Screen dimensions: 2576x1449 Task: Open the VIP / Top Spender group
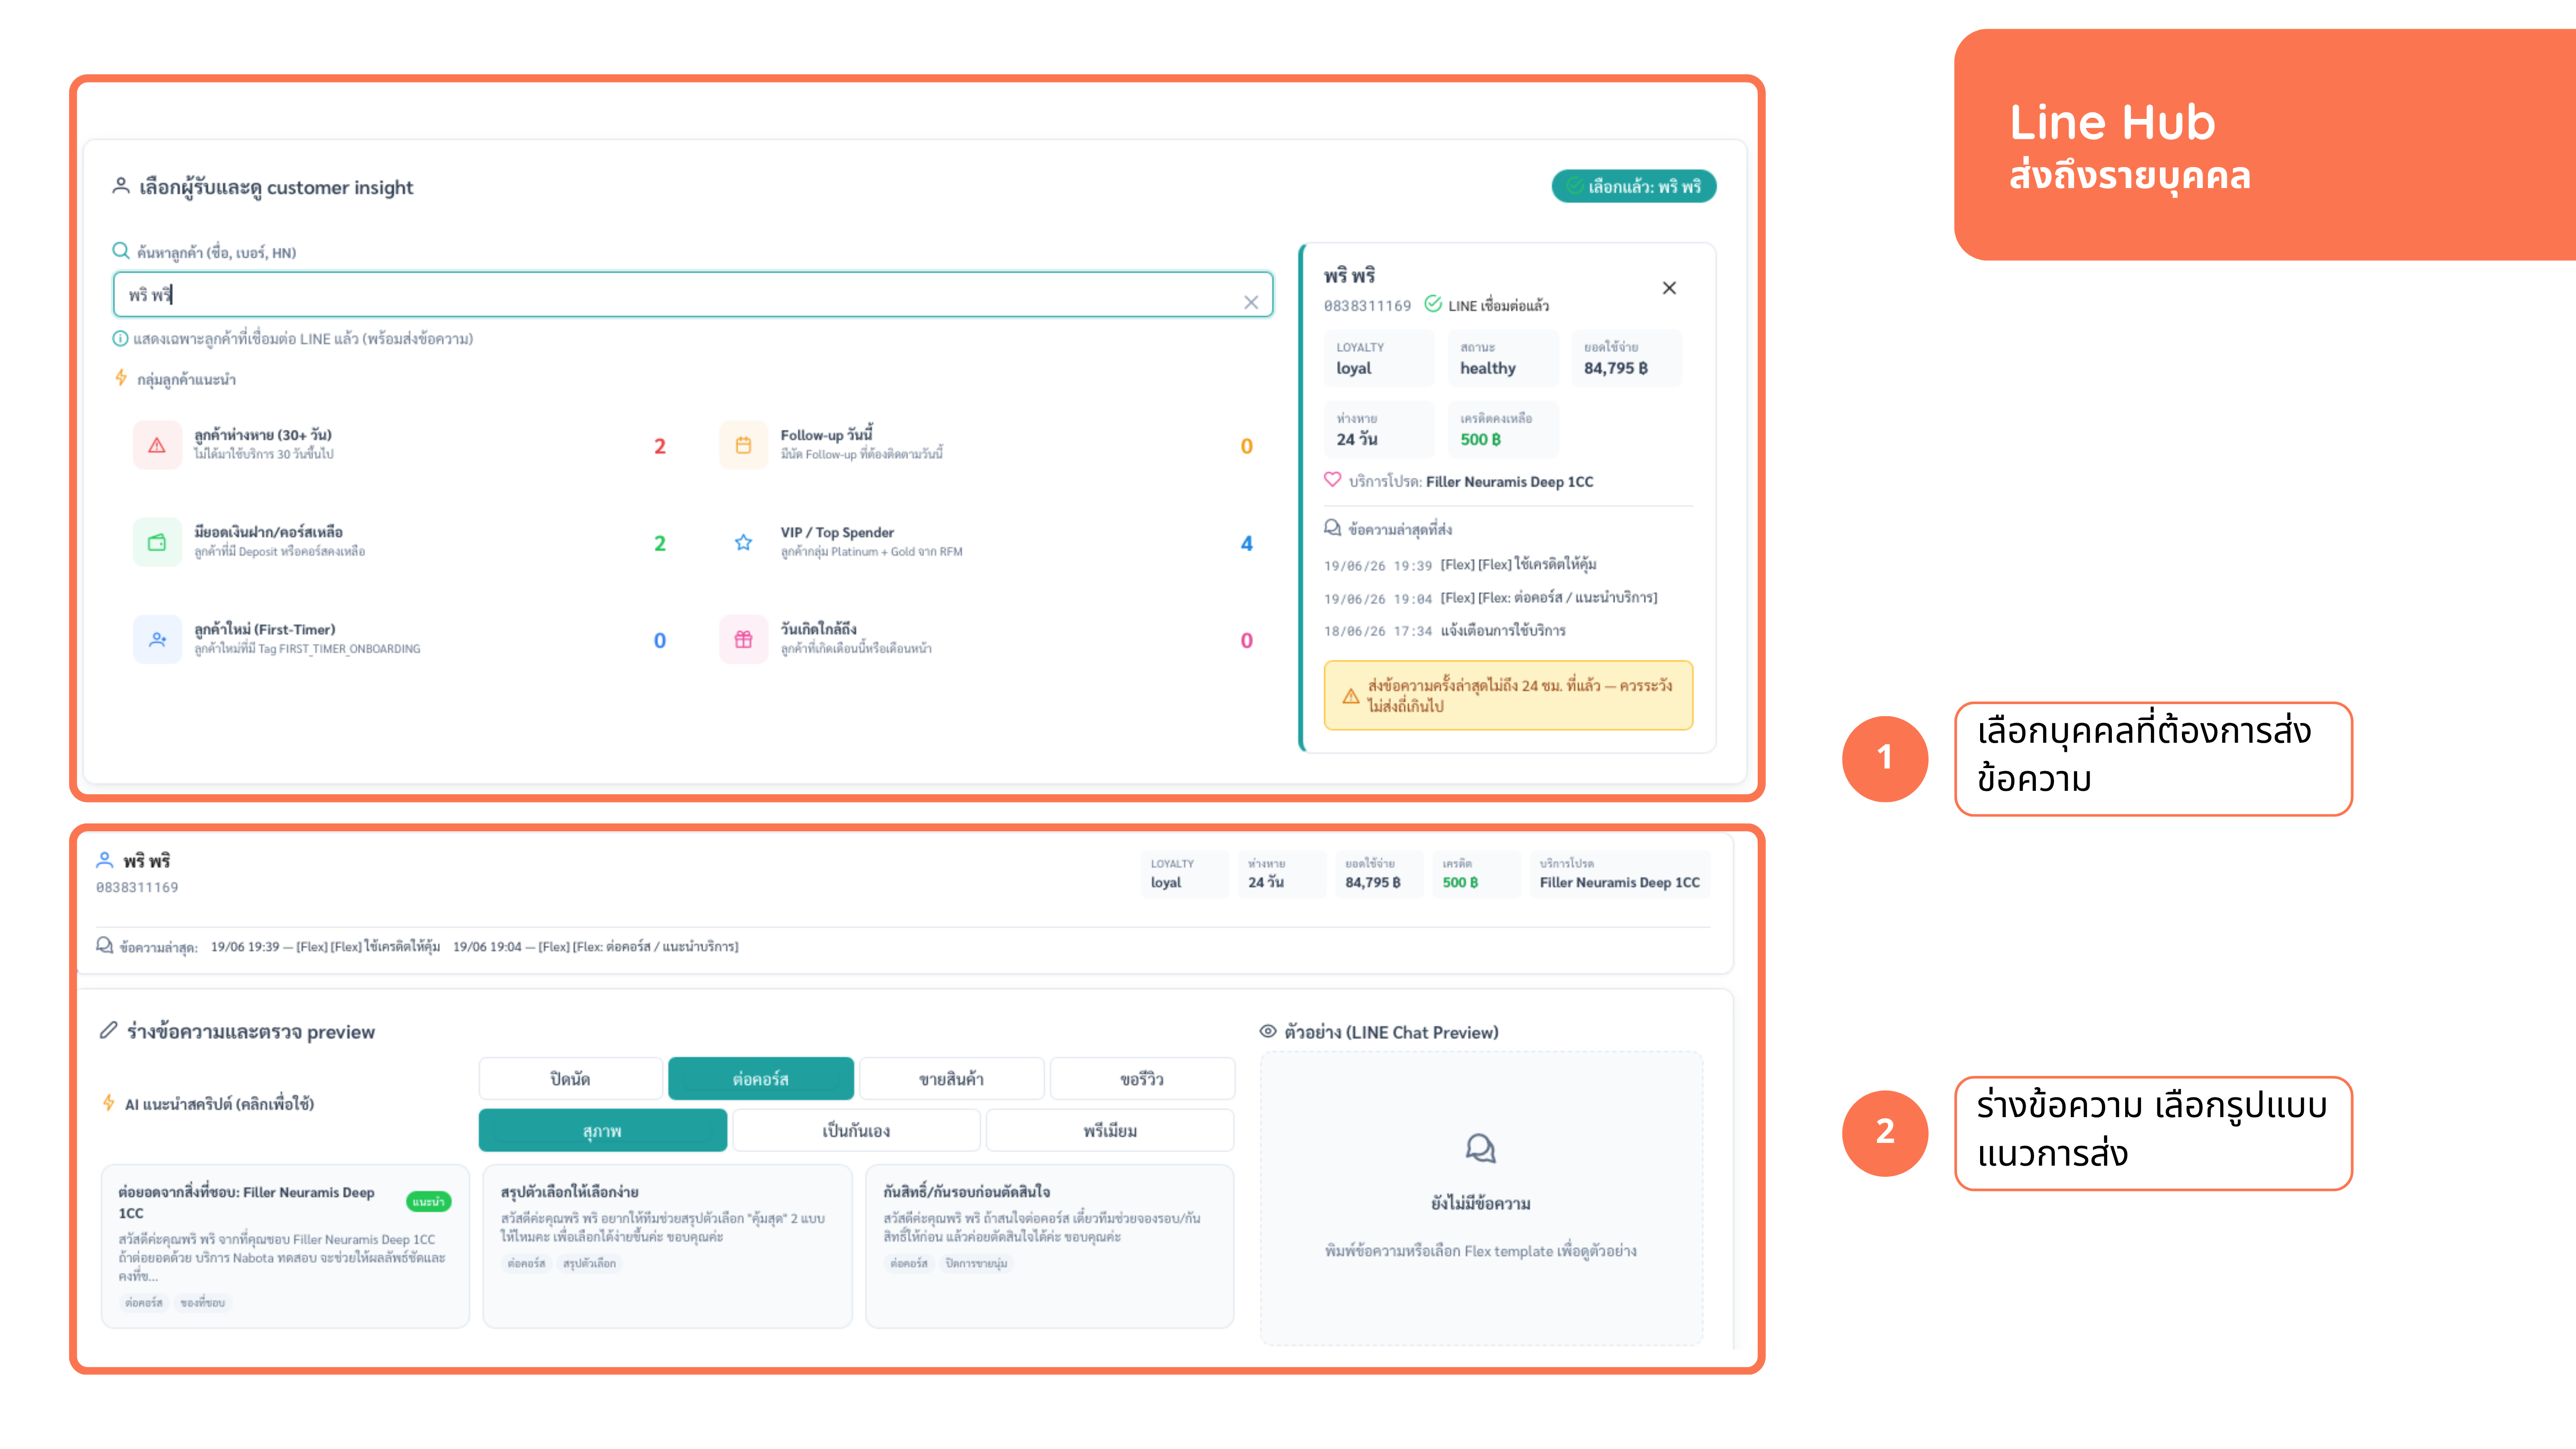(x=988, y=542)
